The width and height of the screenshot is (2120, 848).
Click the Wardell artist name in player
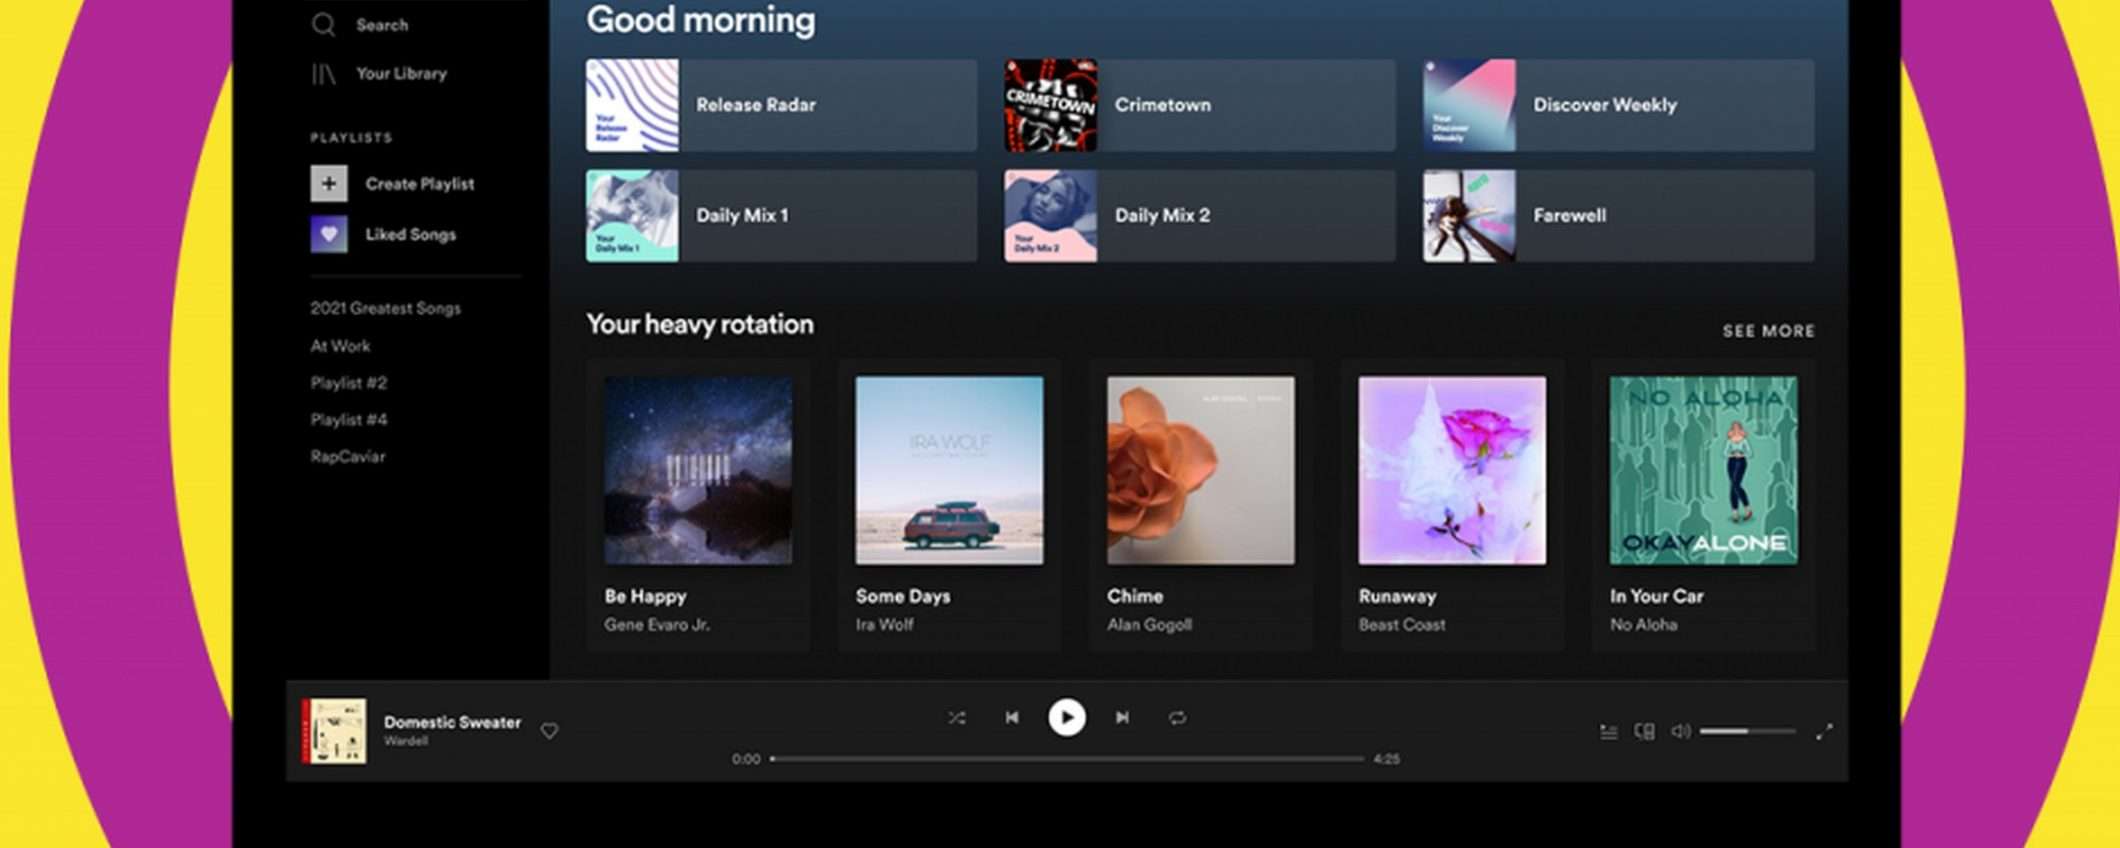tap(406, 741)
